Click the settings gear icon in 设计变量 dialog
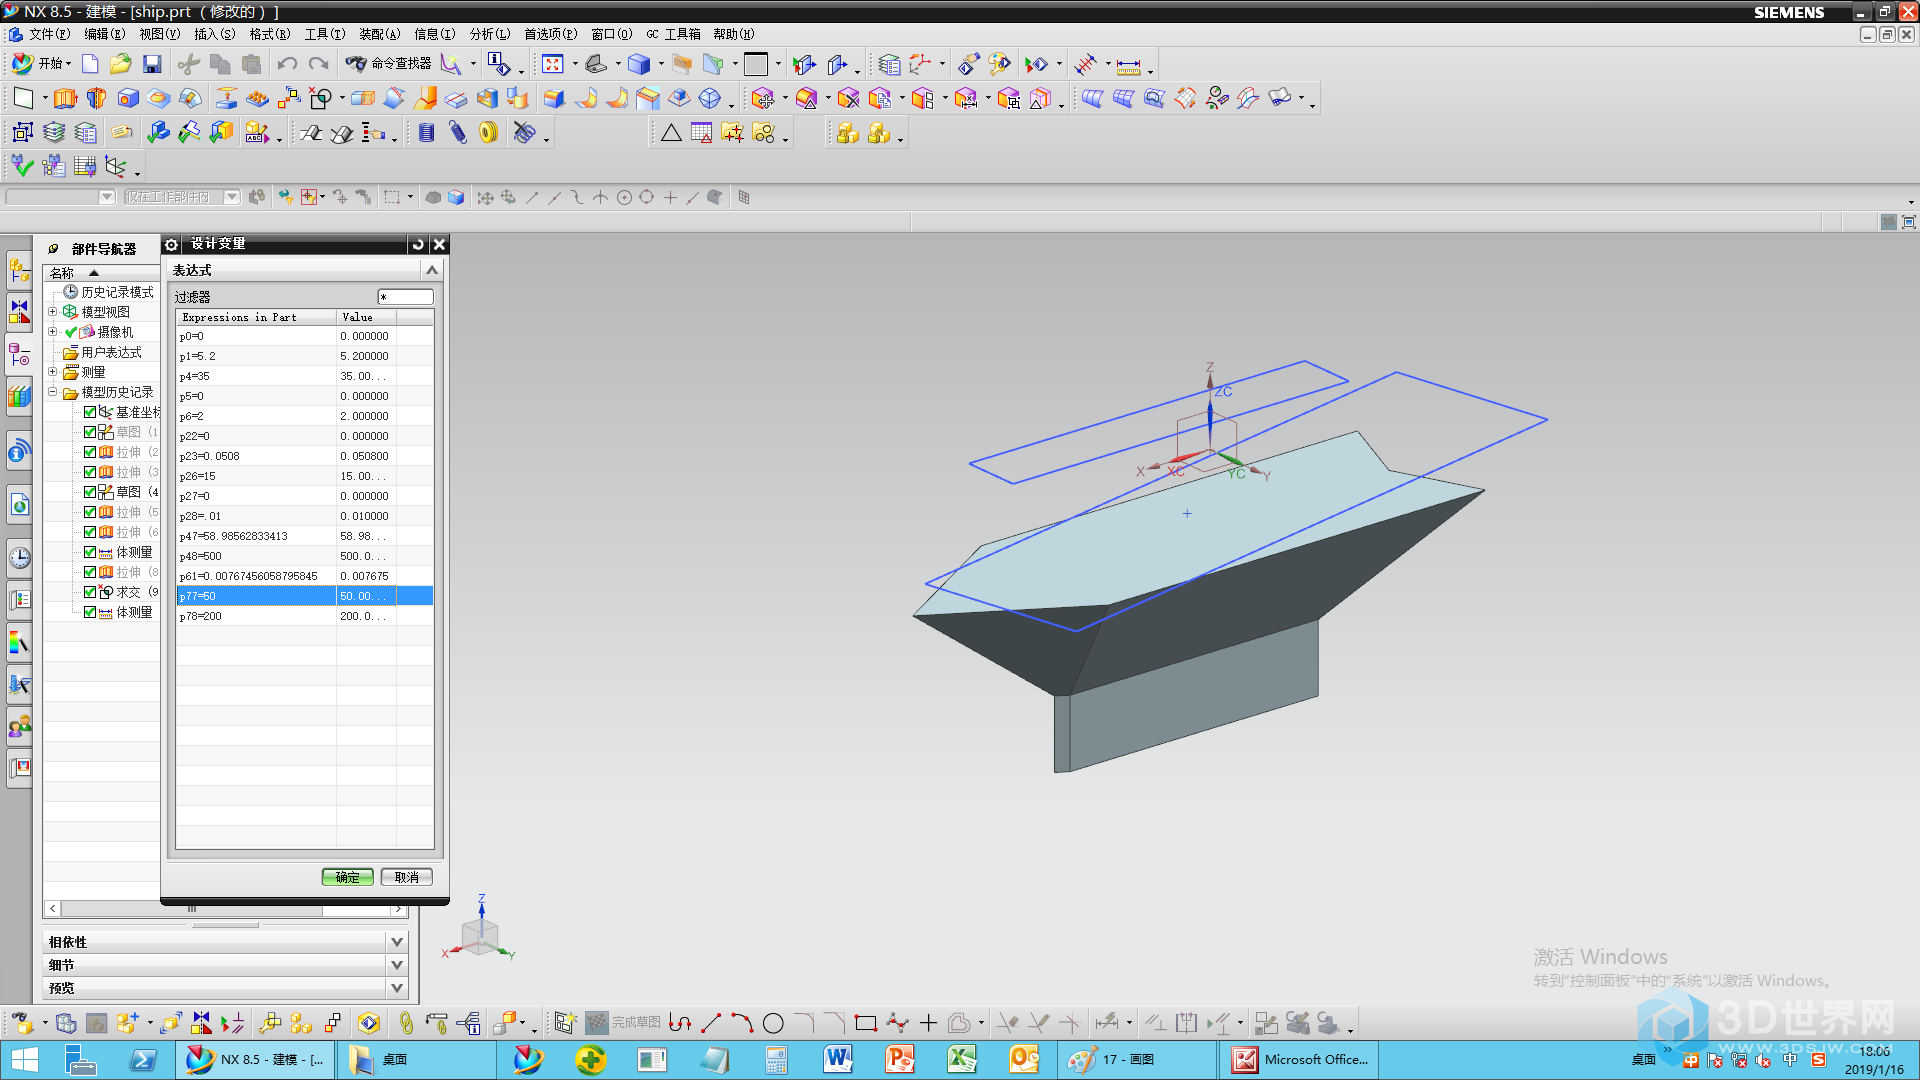The image size is (1920, 1080). [x=171, y=244]
